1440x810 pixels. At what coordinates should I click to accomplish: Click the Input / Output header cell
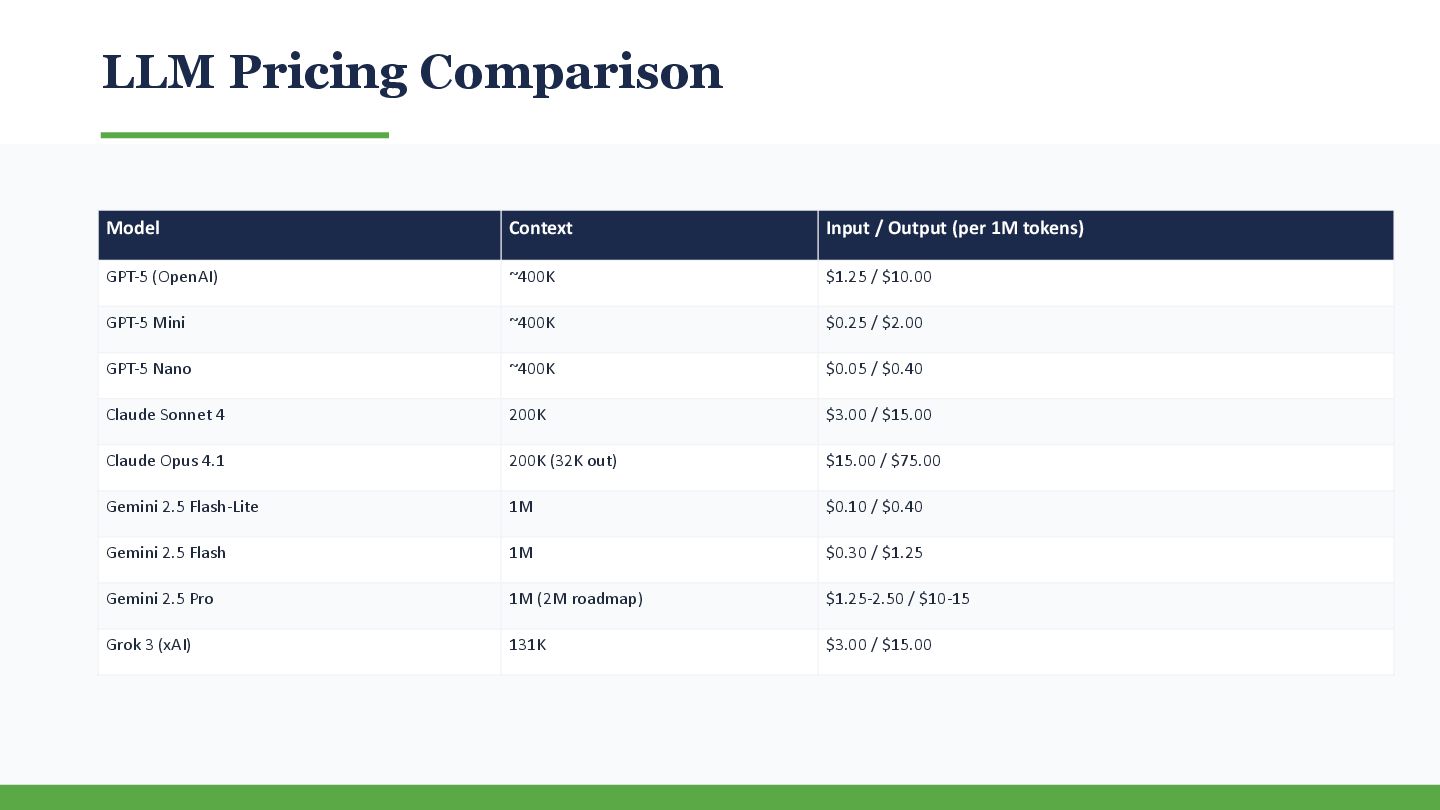coord(1106,235)
